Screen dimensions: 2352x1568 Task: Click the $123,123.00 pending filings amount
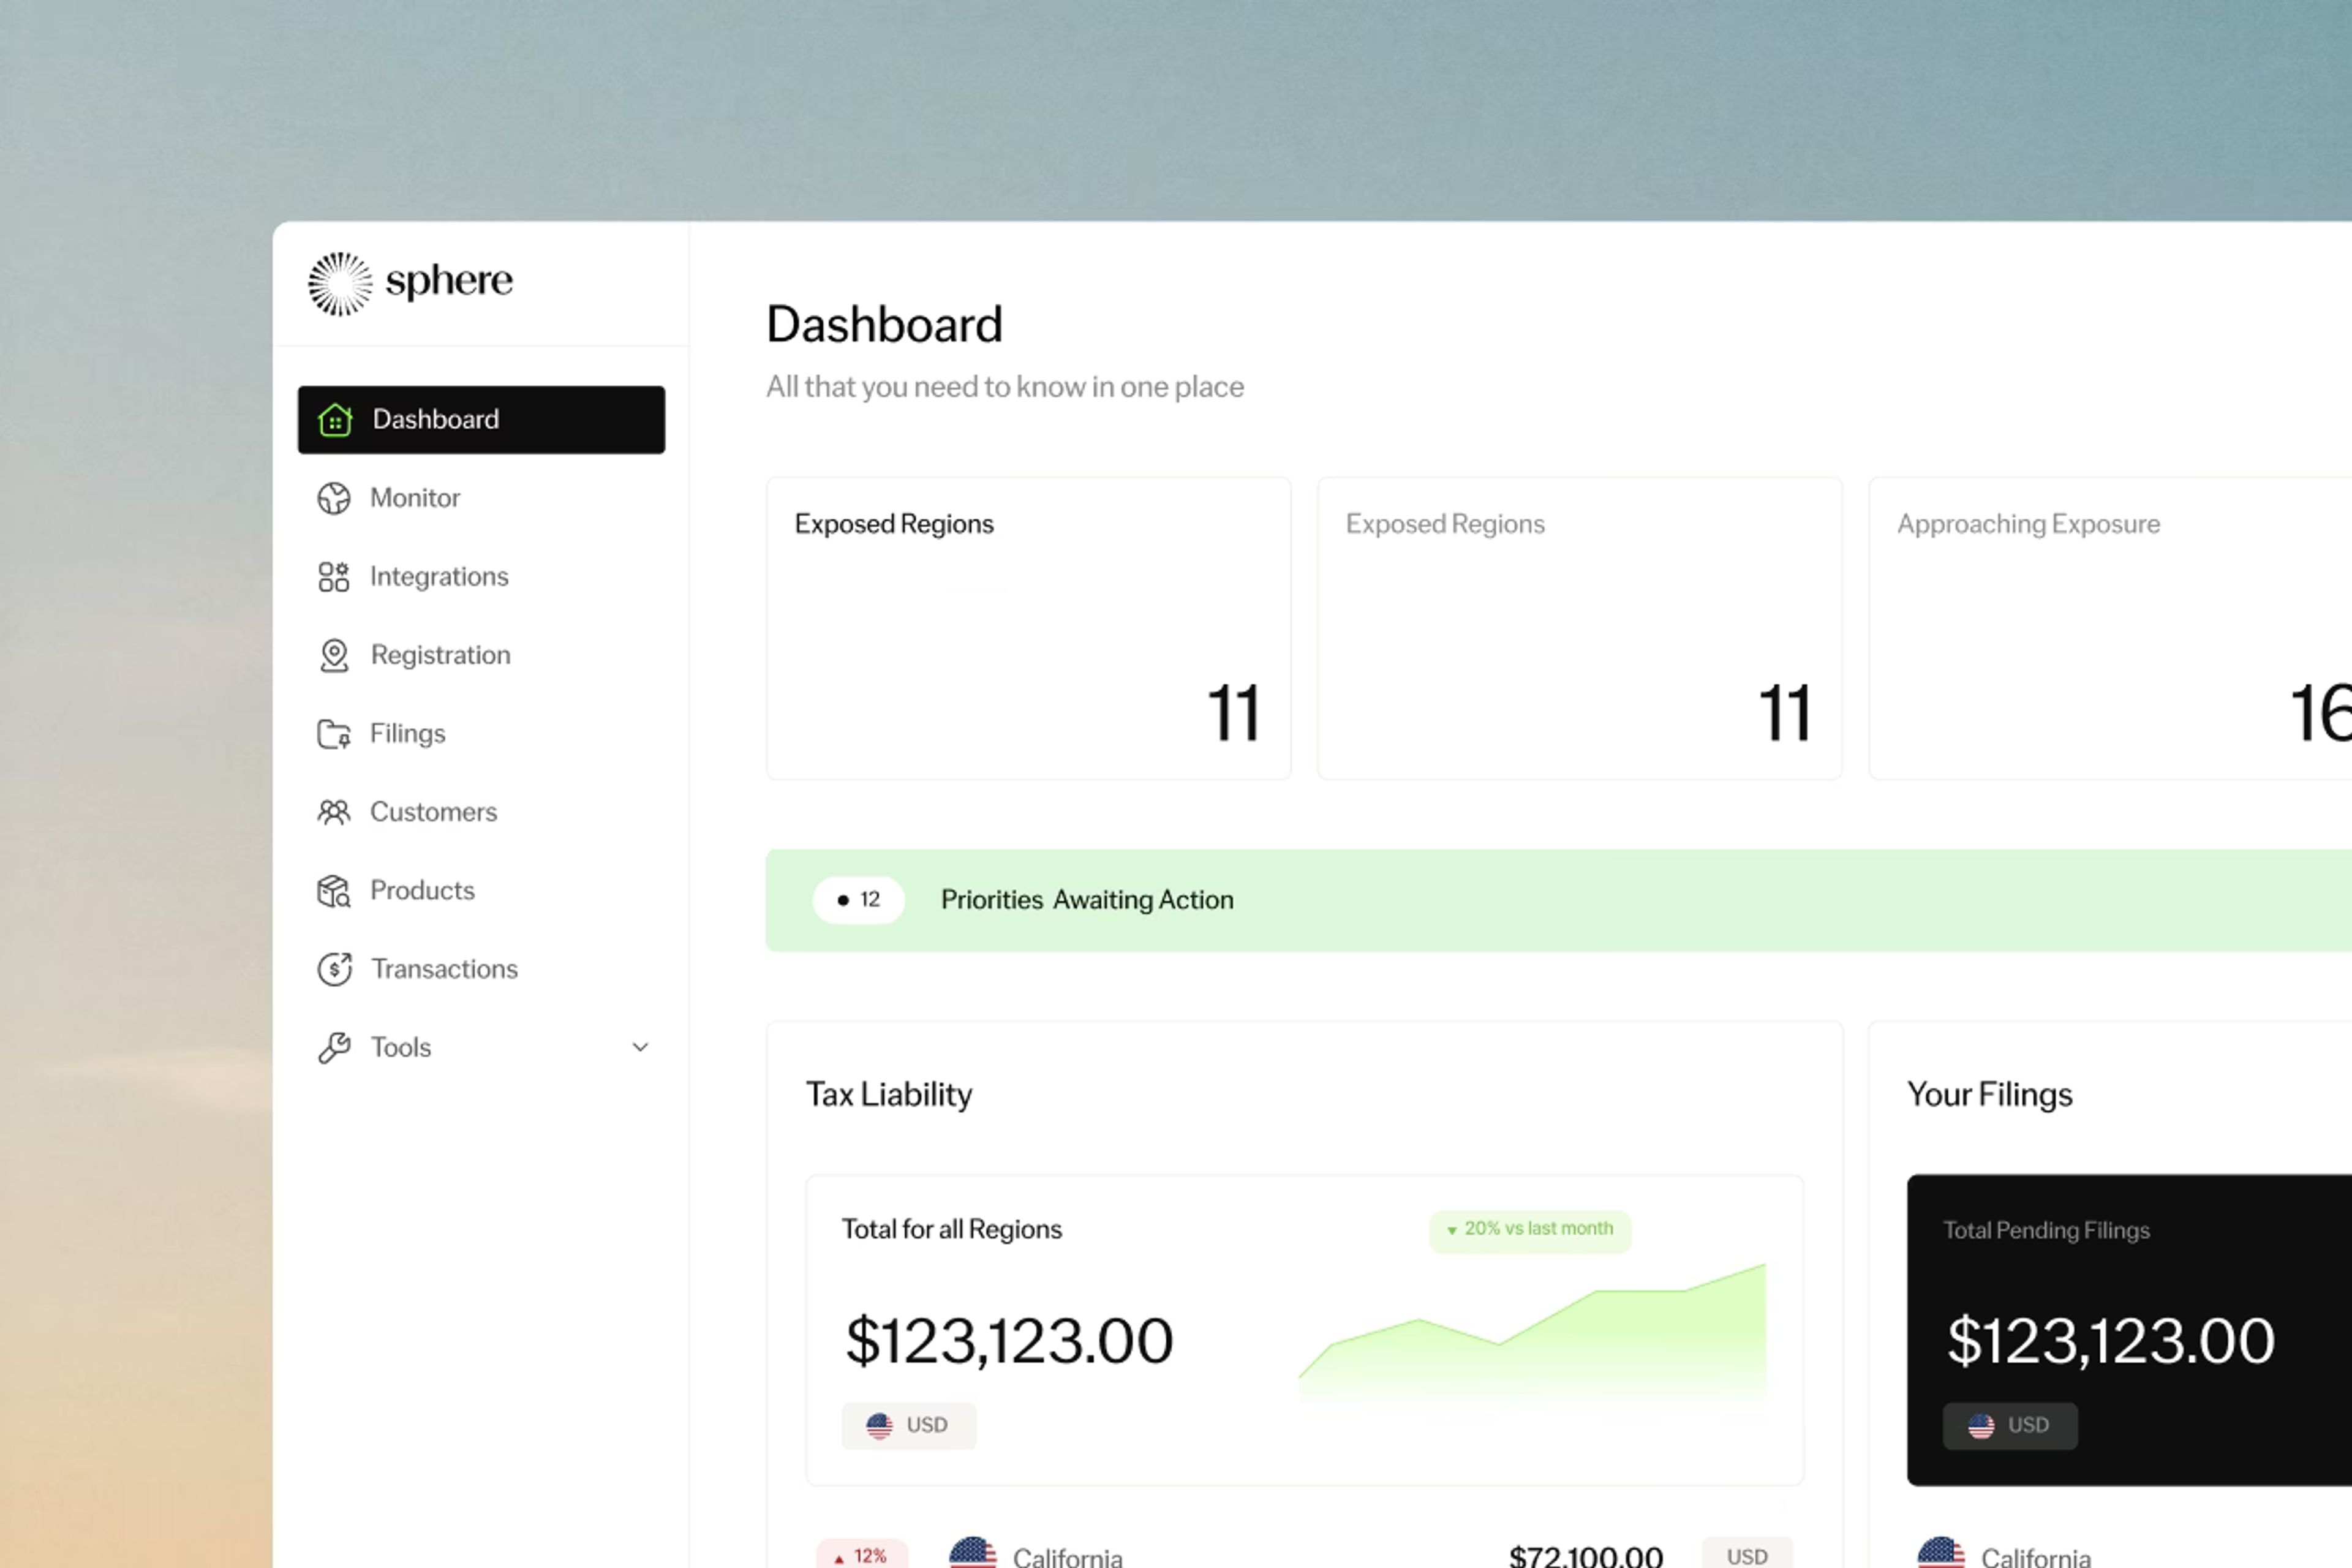(2111, 1341)
